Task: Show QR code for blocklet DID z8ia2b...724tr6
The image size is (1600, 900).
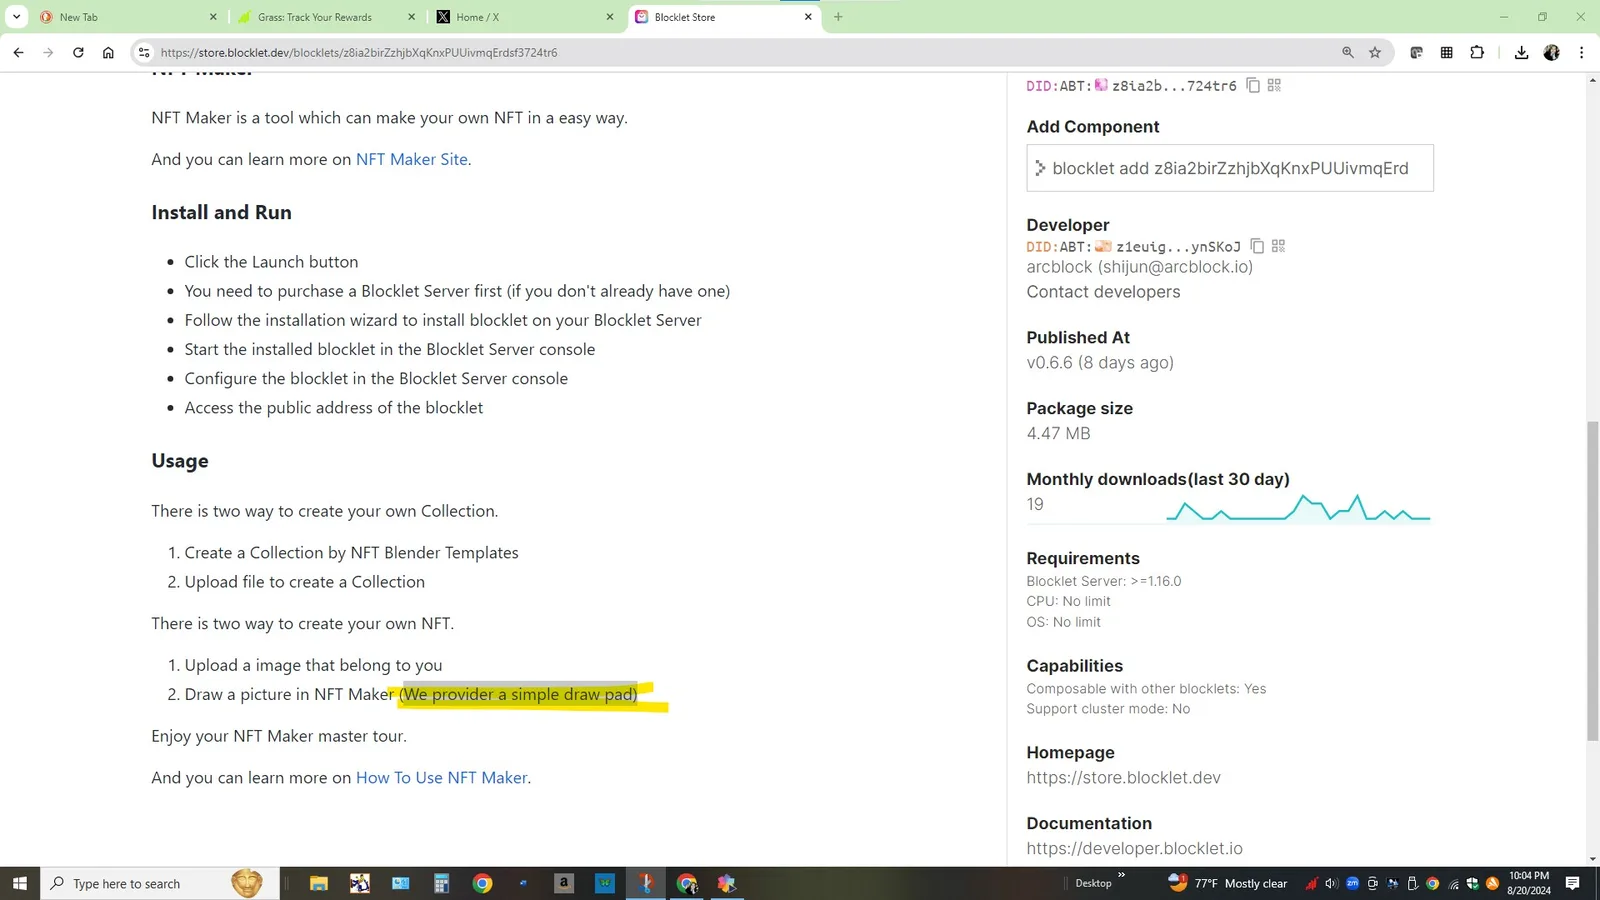Action: (1274, 85)
